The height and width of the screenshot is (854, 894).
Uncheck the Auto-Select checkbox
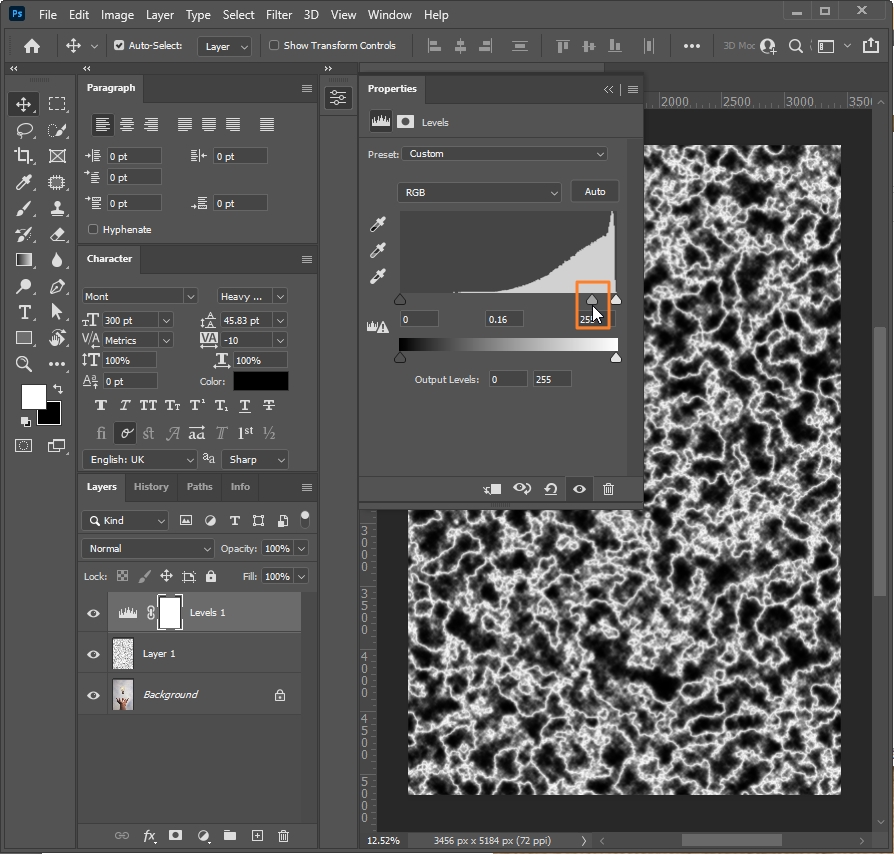pyautogui.click(x=119, y=46)
